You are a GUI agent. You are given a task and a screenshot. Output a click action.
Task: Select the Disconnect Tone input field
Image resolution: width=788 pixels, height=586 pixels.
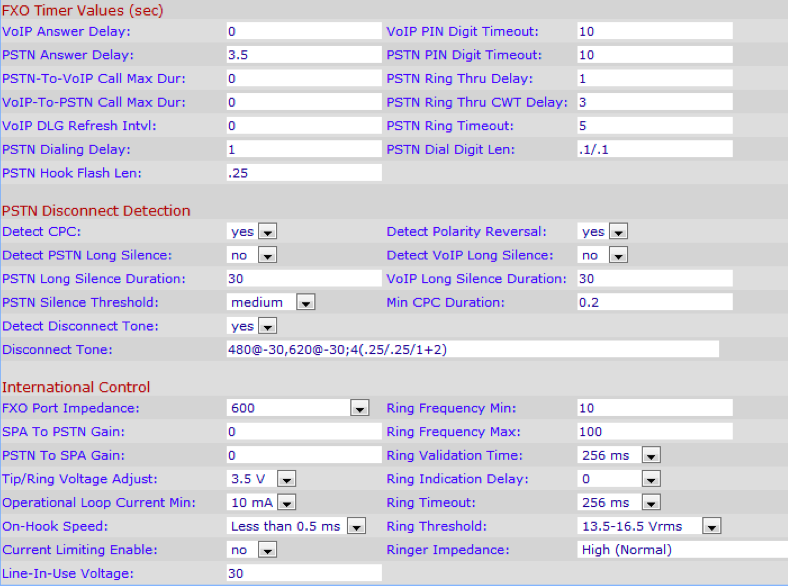coord(472,349)
